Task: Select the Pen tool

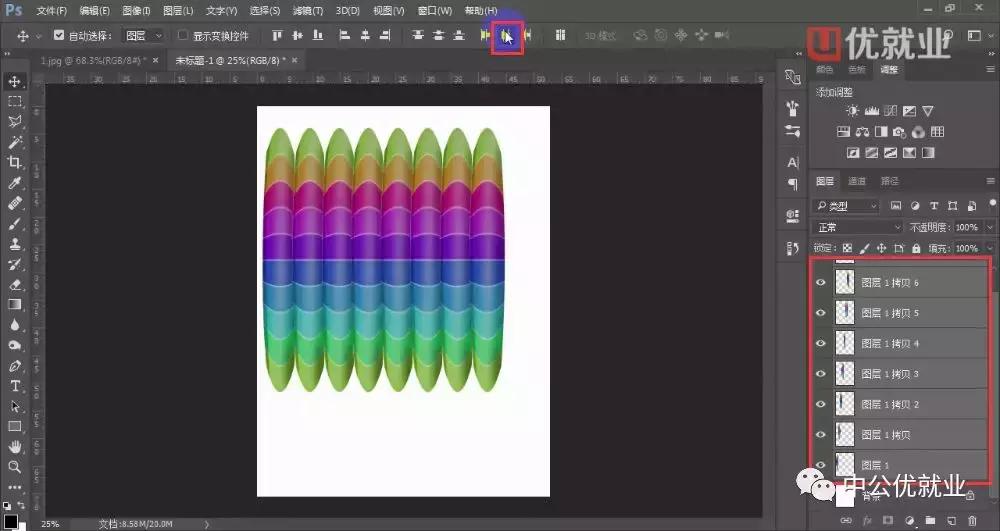Action: tap(15, 366)
